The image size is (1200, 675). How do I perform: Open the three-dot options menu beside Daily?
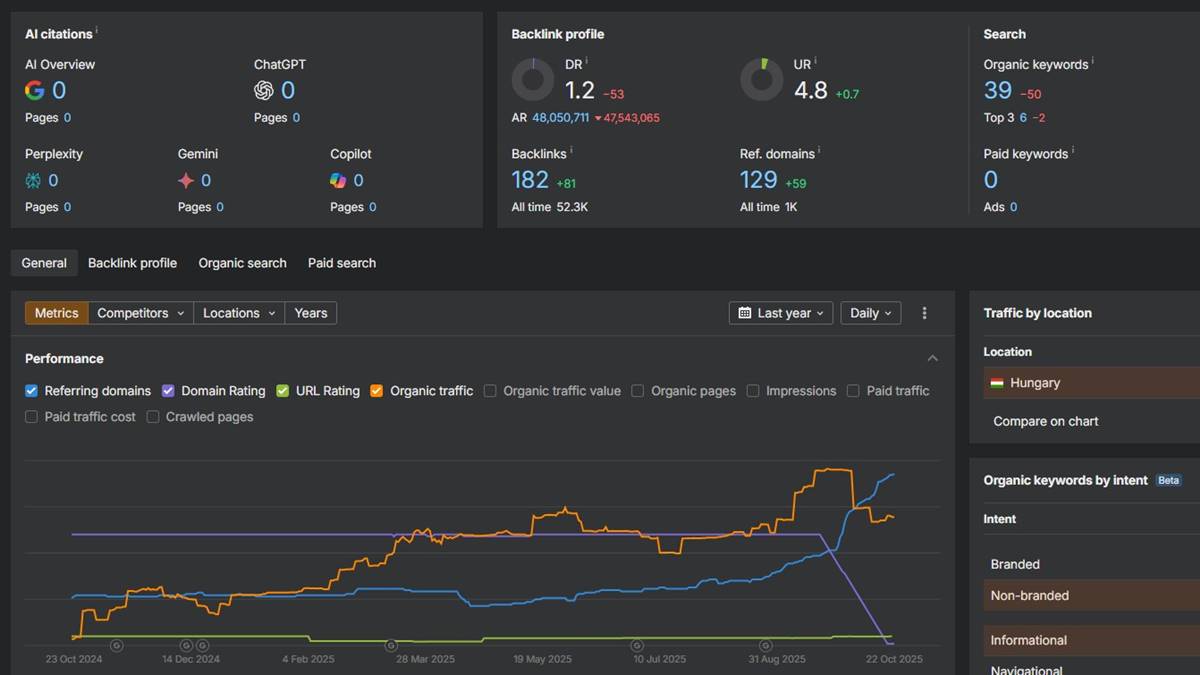tap(924, 313)
